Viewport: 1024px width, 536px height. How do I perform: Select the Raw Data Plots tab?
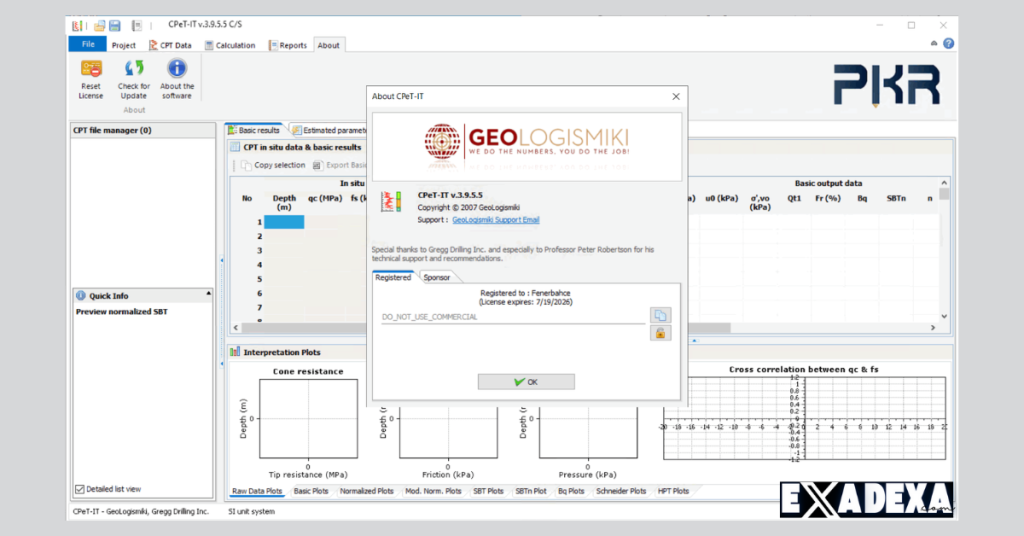[257, 491]
